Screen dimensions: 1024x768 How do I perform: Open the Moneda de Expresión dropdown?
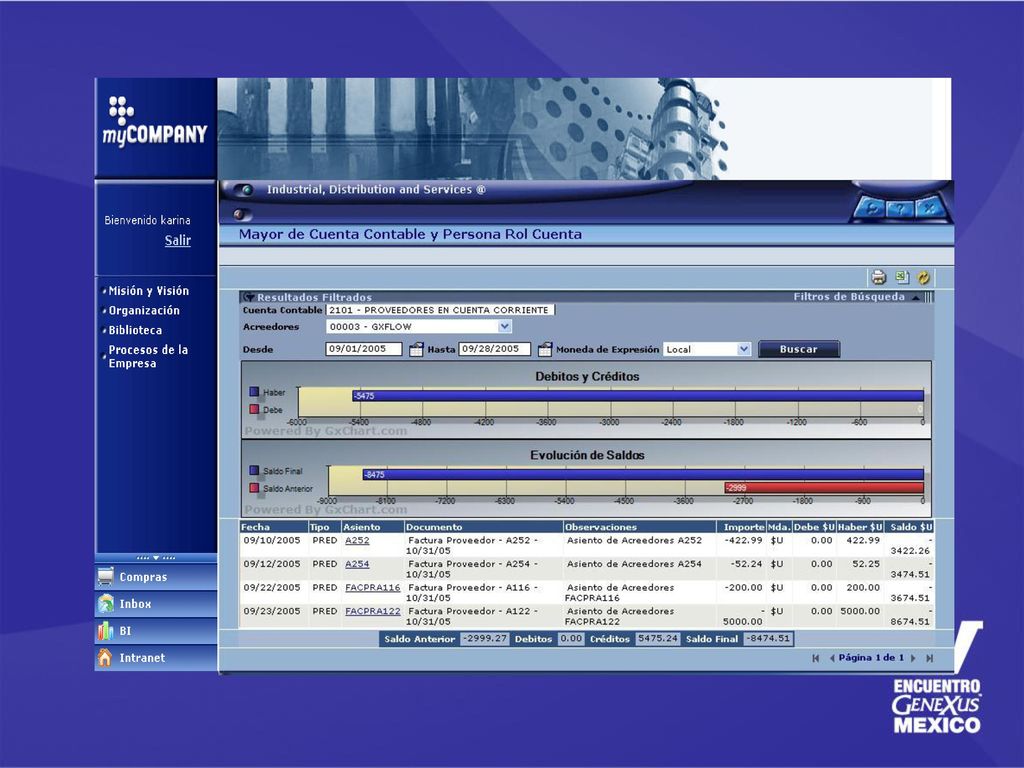pos(744,349)
